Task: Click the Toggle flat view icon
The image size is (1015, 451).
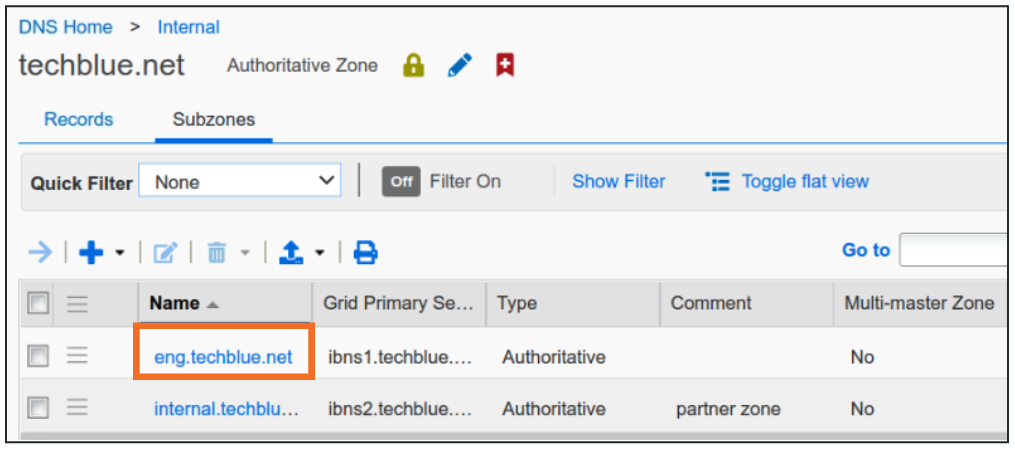Action: (x=718, y=182)
